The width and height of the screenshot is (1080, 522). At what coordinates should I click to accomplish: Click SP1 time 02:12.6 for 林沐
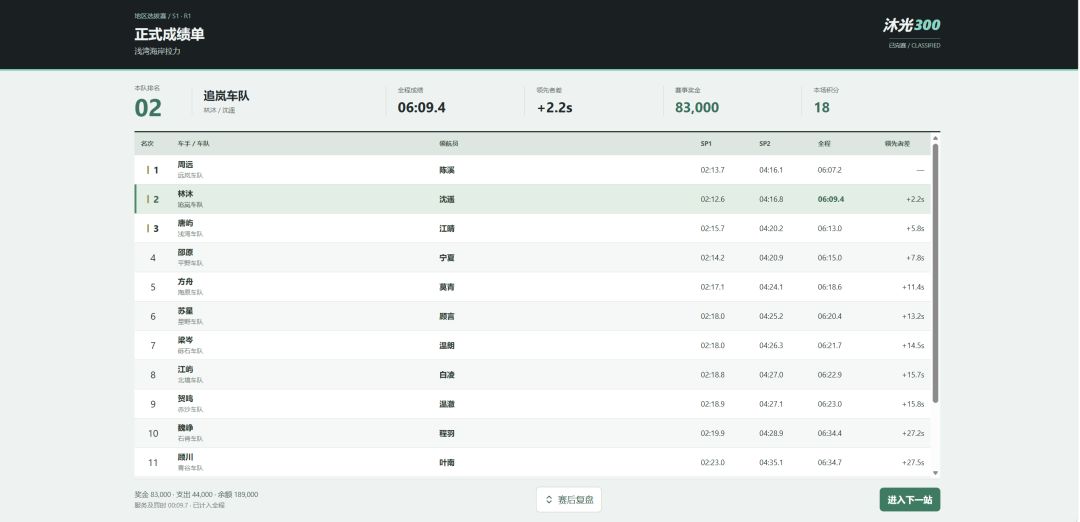(x=712, y=200)
